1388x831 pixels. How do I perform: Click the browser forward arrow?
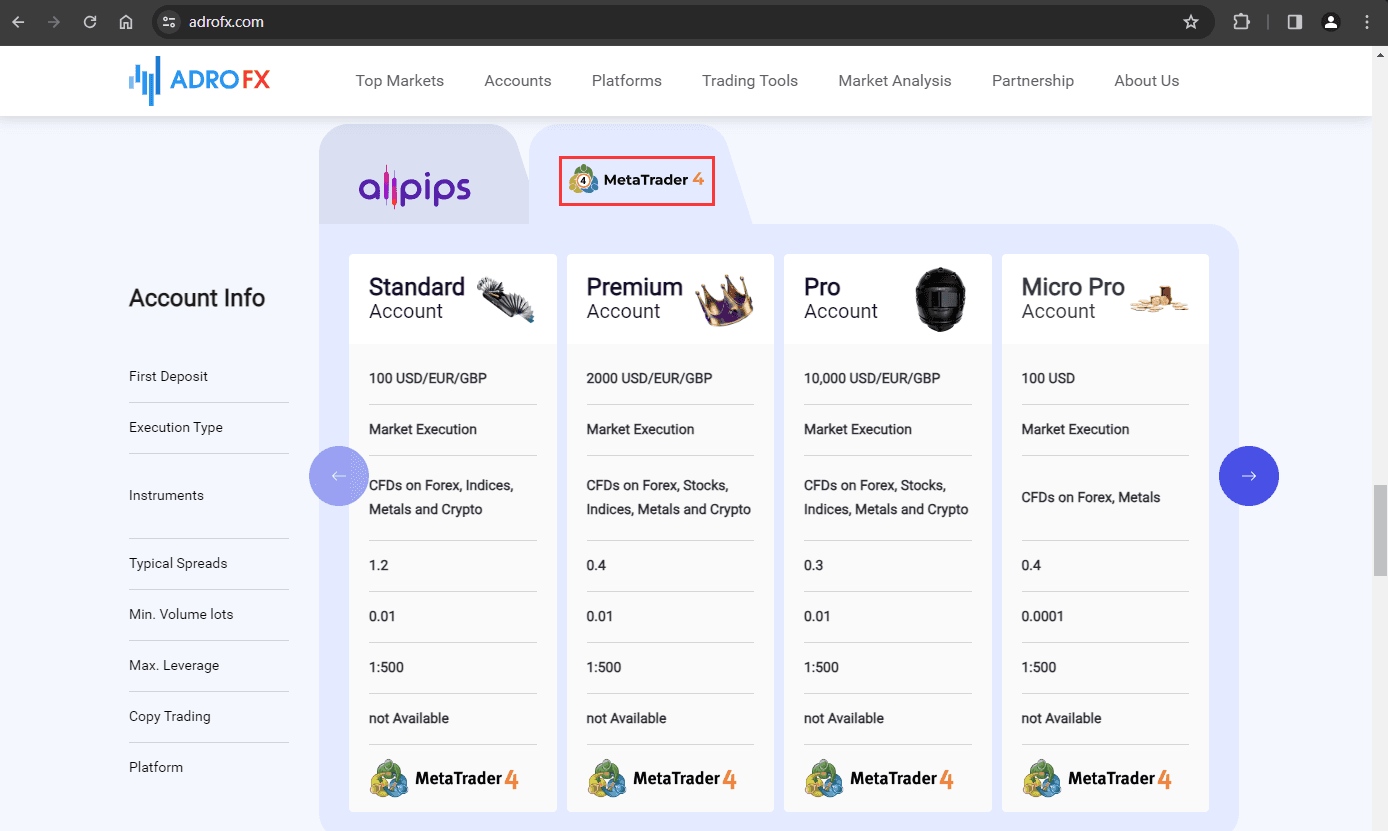(54, 22)
